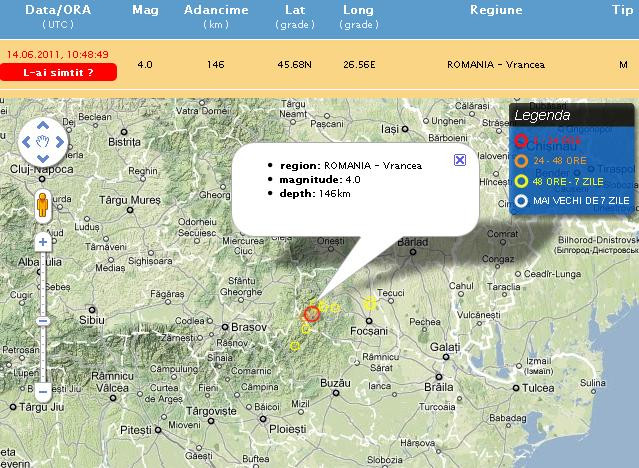Click the date 14.06.2011, 10:48:49
This screenshot has width=639, height=468.
click(x=58, y=55)
